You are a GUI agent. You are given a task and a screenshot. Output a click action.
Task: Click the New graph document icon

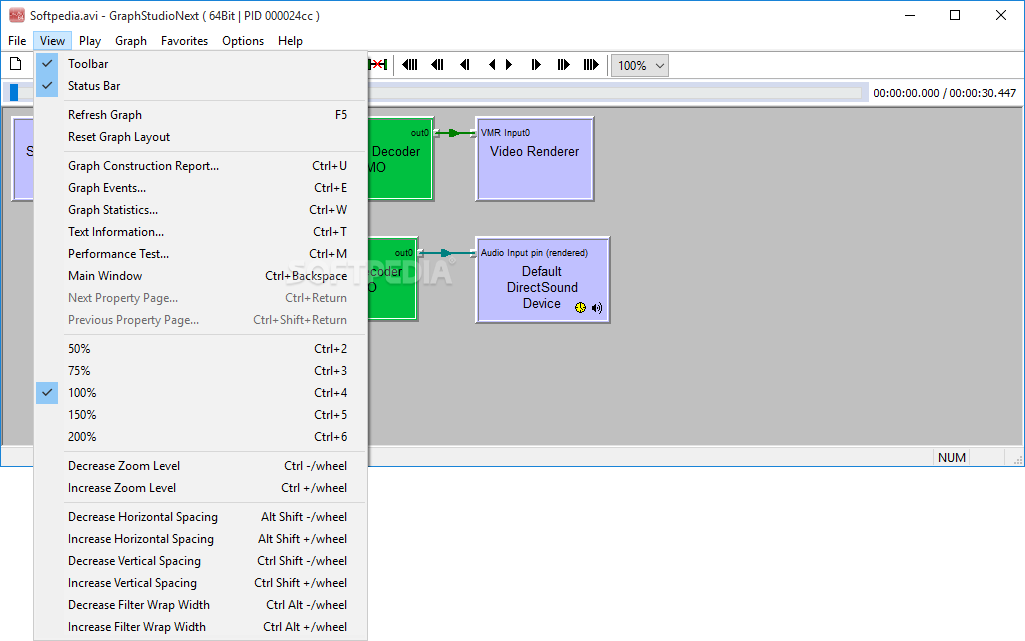[16, 64]
